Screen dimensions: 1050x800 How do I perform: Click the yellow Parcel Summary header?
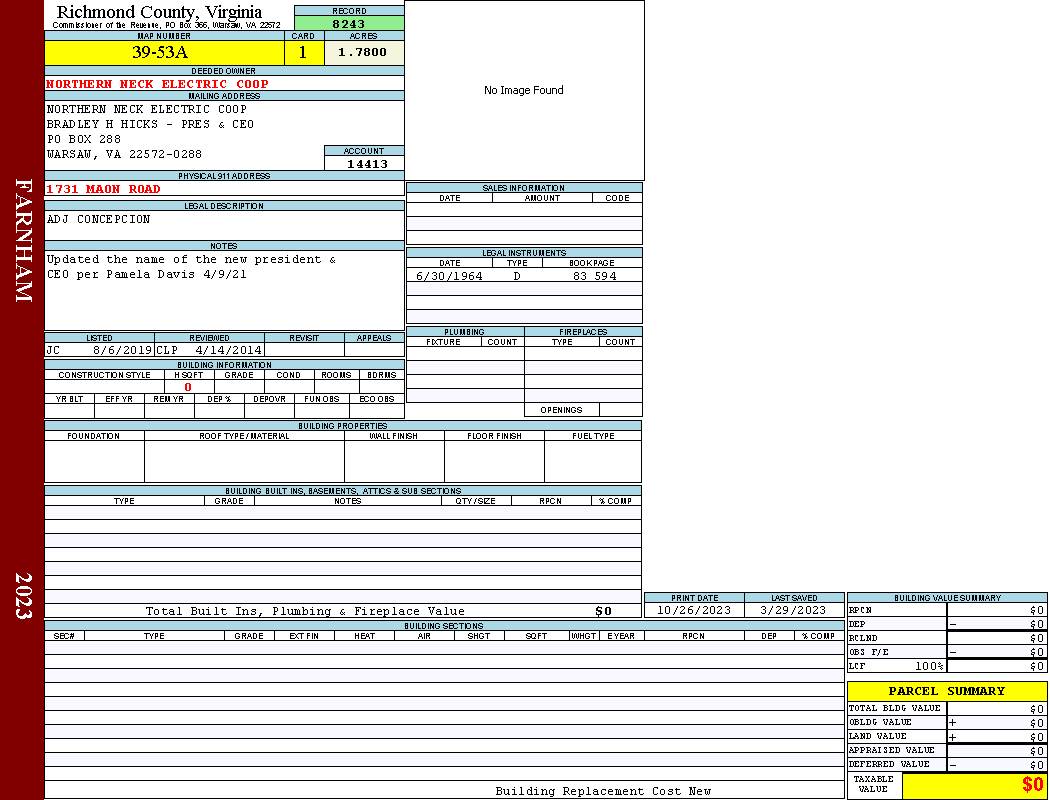pyautogui.click(x=946, y=691)
